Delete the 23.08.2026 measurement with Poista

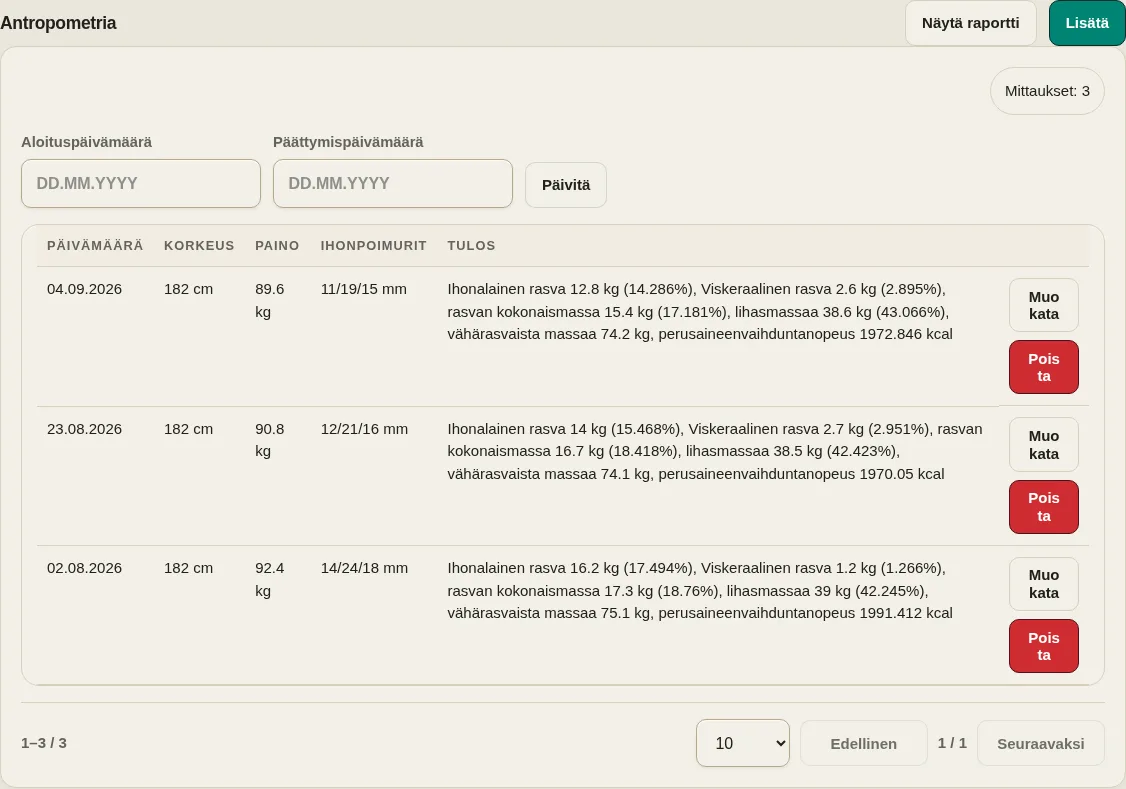1043,507
